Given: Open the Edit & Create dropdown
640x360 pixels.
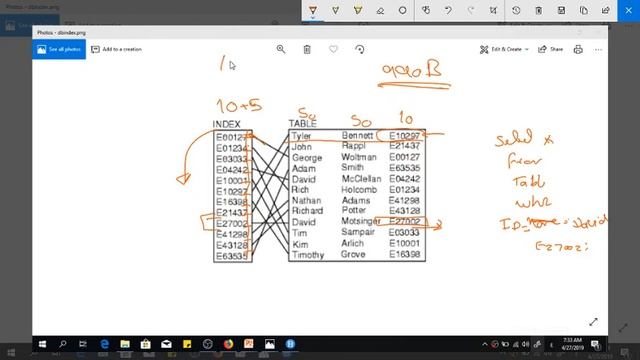Looking at the screenshot, I should pos(504,49).
